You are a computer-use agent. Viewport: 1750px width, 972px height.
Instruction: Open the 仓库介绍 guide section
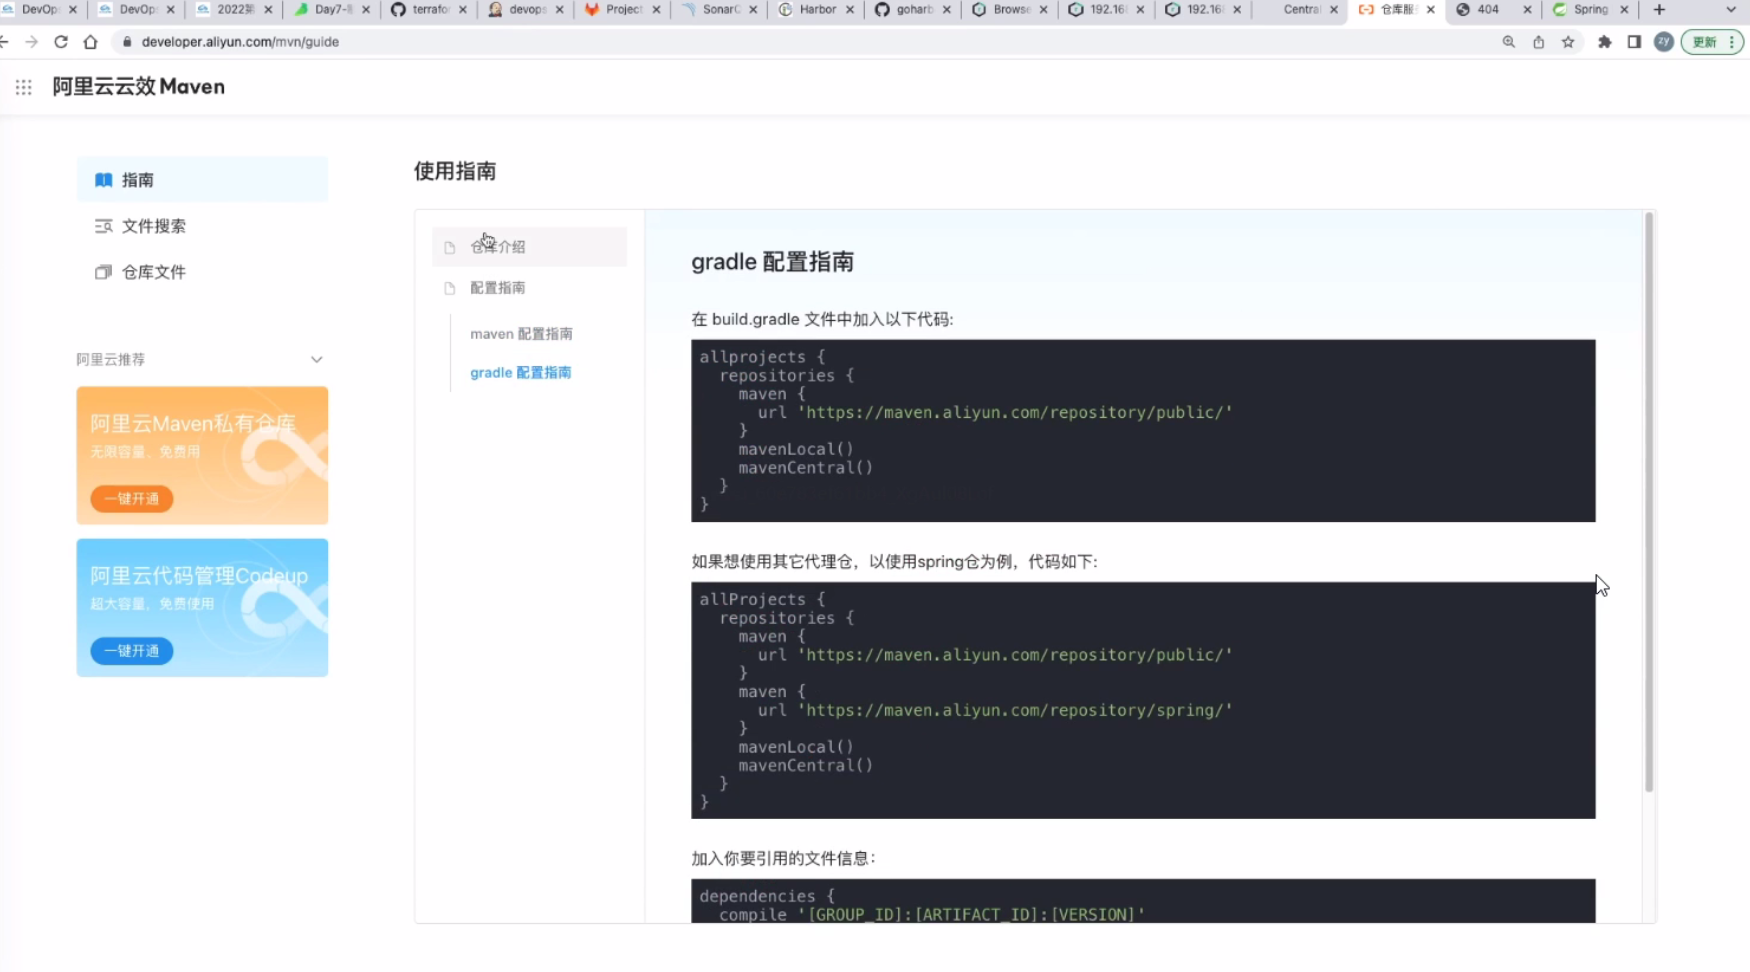529,247
